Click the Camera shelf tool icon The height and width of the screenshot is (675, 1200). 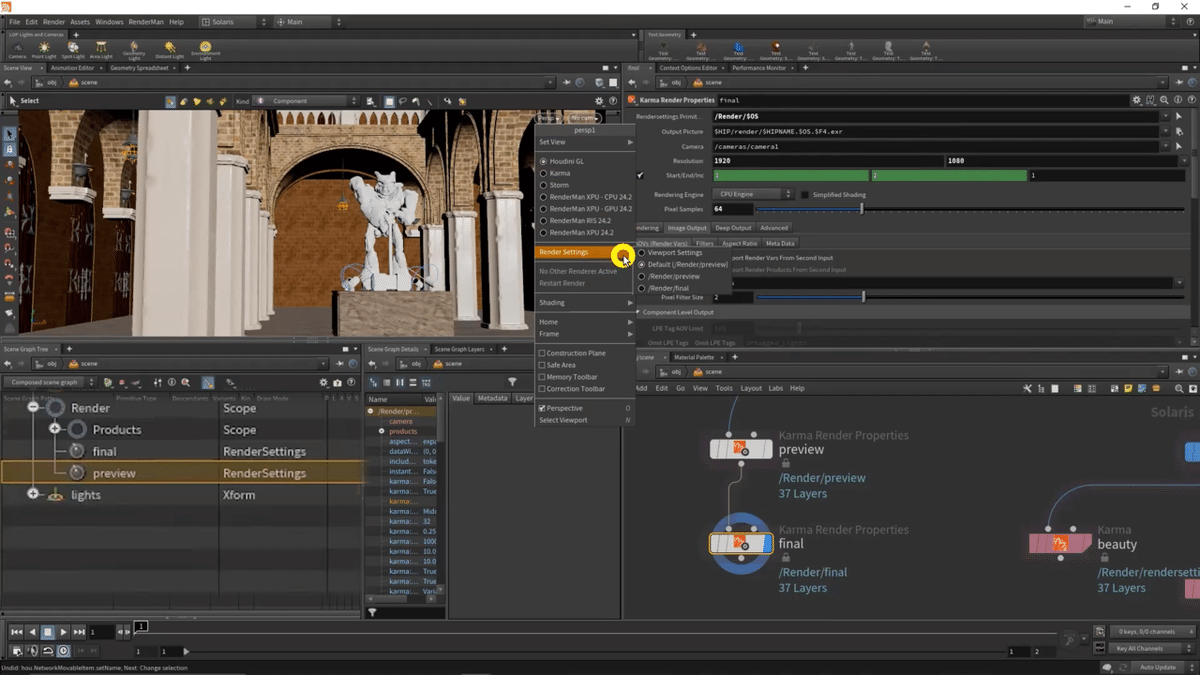tap(17, 49)
